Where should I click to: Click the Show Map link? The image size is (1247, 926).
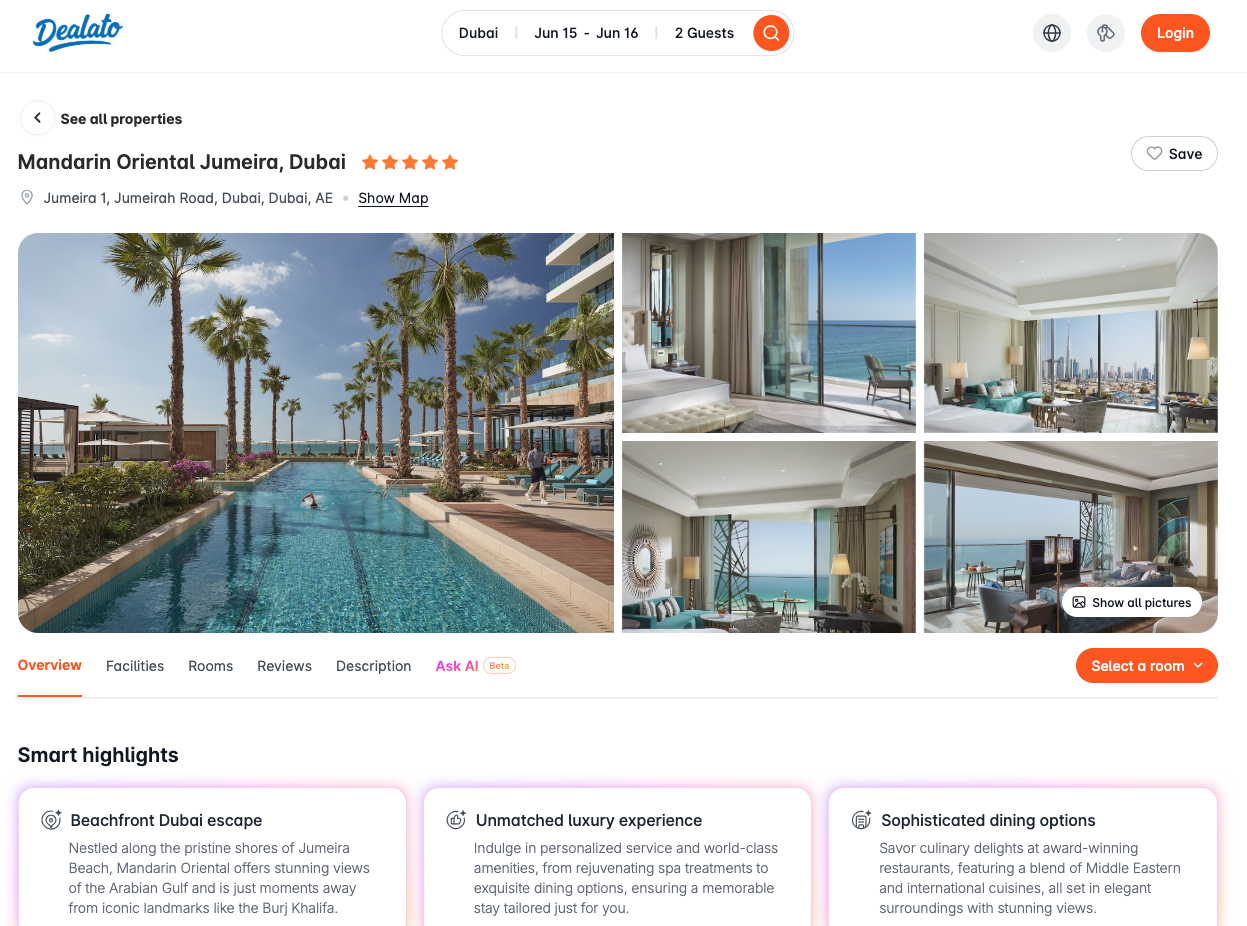click(x=393, y=198)
